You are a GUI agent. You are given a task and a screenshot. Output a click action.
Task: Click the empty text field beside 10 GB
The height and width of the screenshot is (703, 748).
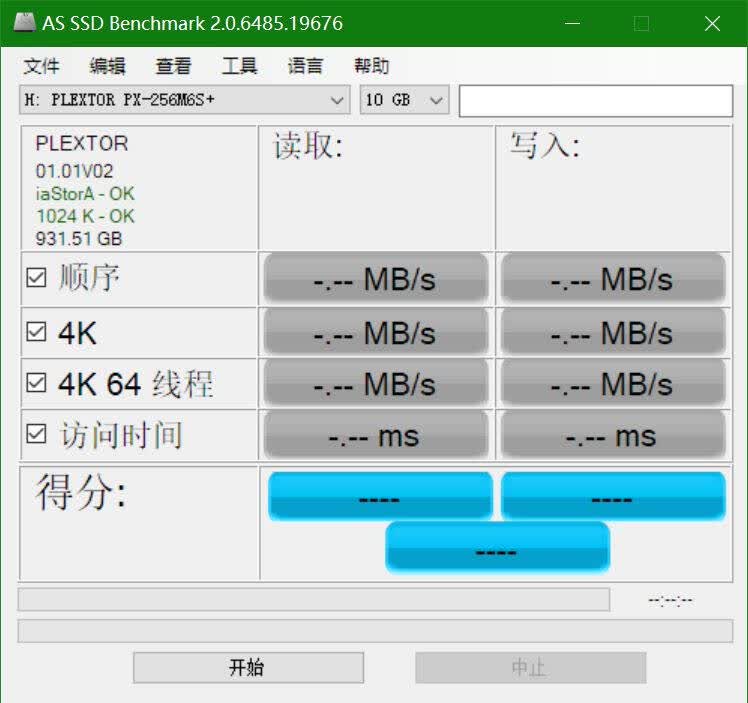596,101
